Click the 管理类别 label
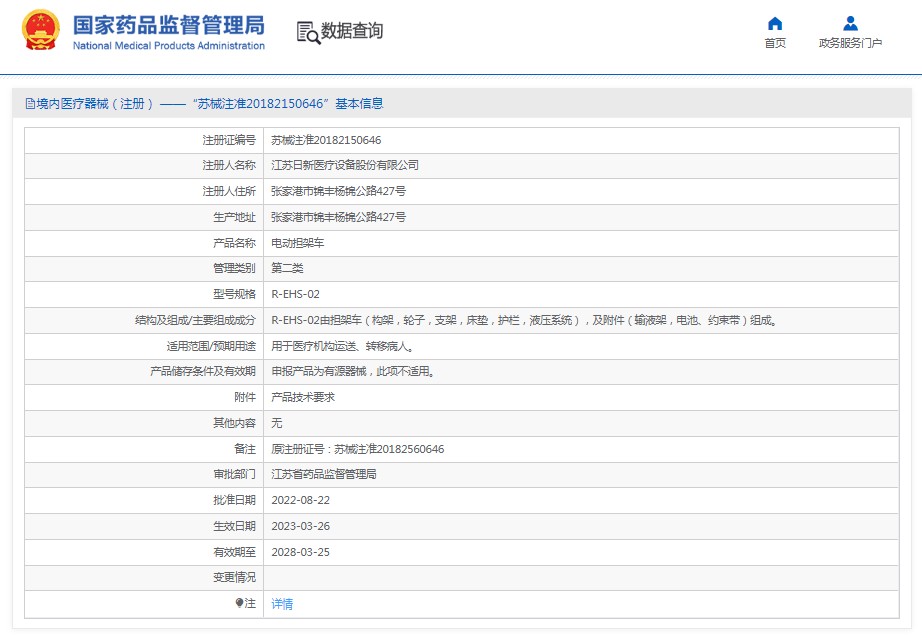This screenshot has width=922, height=640. 234,268
